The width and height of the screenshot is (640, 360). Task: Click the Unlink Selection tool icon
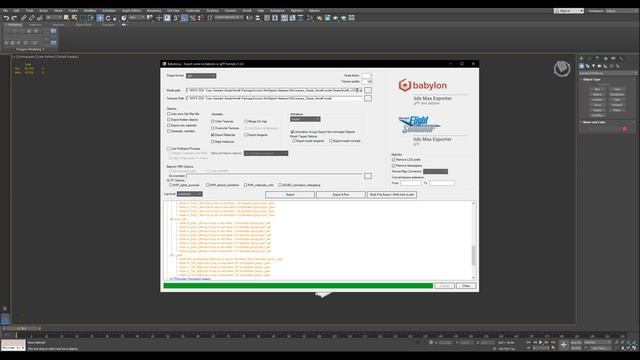pyautogui.click(x=32, y=18)
